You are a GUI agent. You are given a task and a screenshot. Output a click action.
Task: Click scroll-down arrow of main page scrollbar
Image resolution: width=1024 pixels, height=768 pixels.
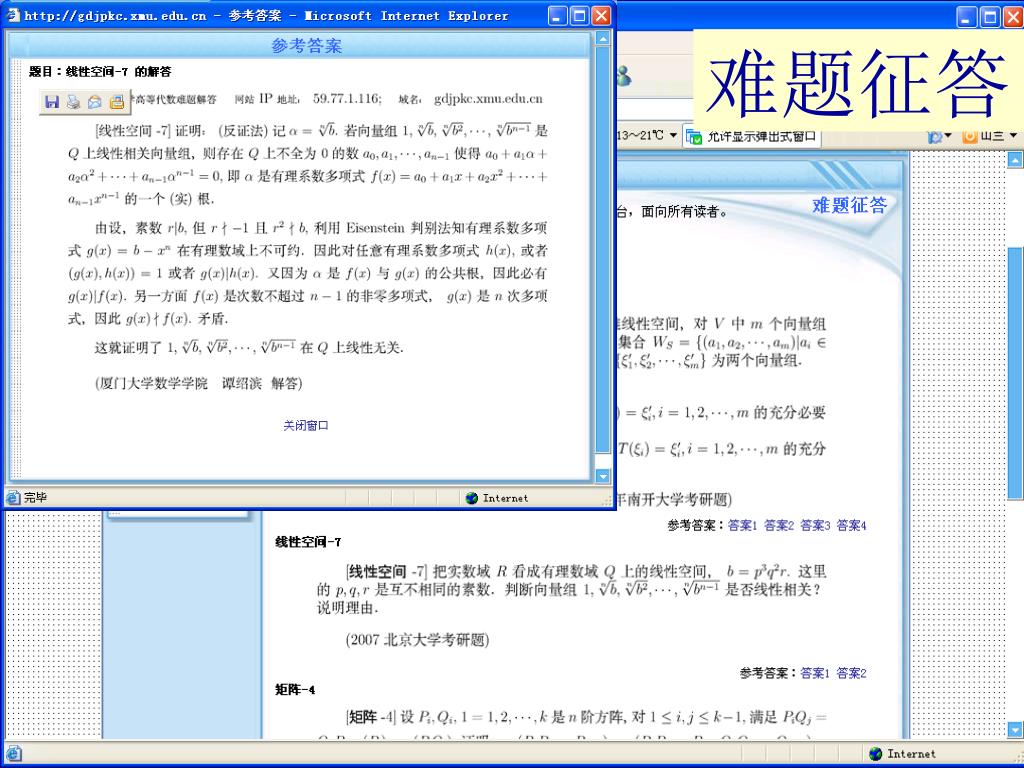(x=1015, y=729)
